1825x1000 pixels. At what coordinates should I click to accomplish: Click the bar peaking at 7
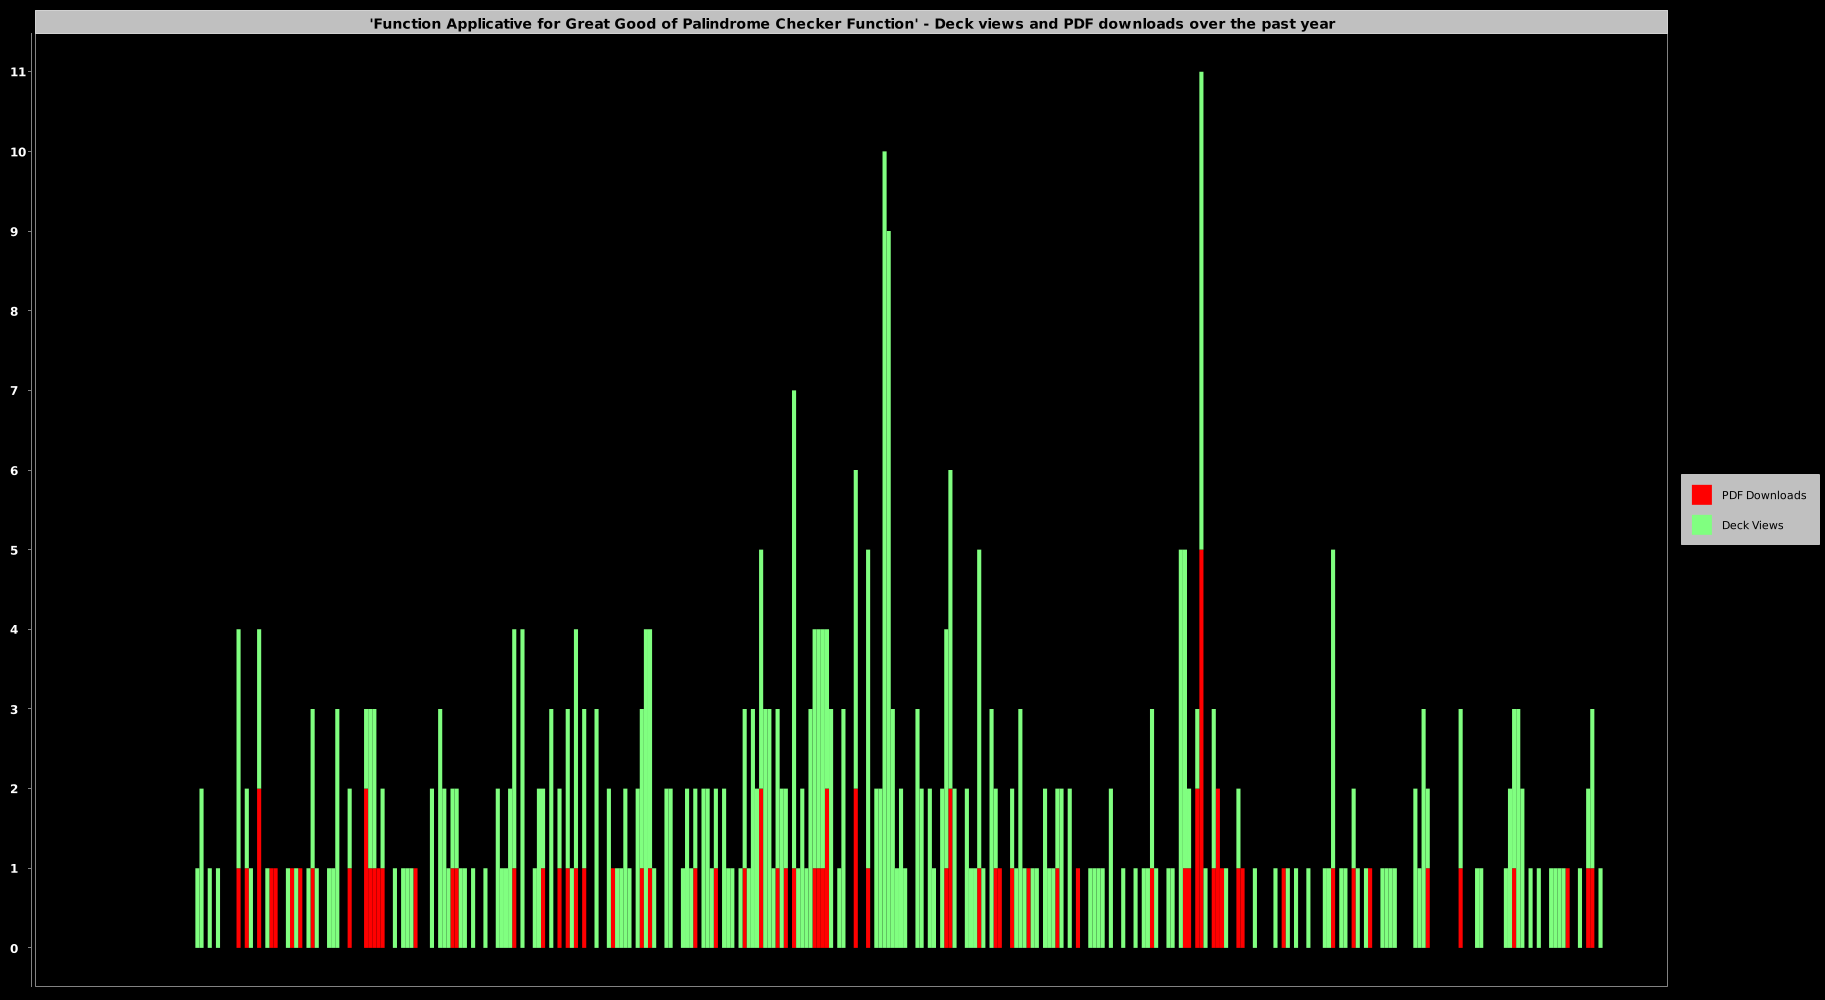794,669
